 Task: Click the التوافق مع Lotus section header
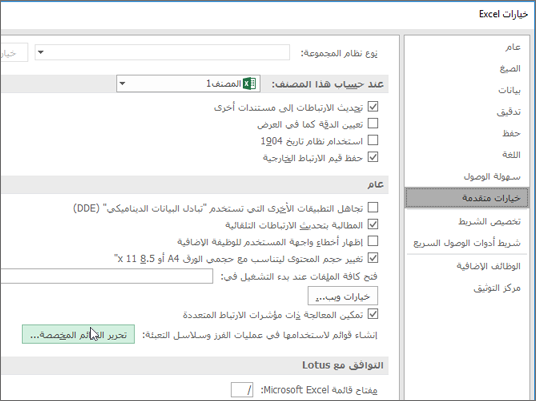[343, 365]
